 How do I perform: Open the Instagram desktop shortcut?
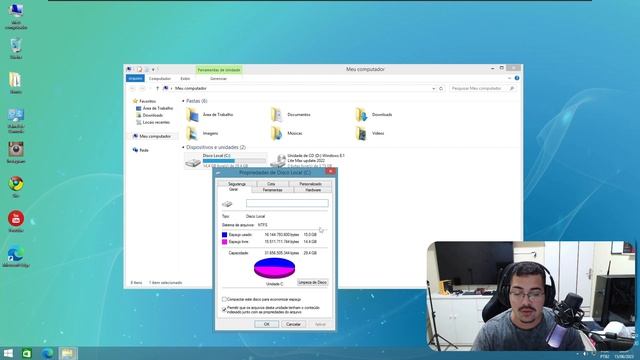[16, 153]
